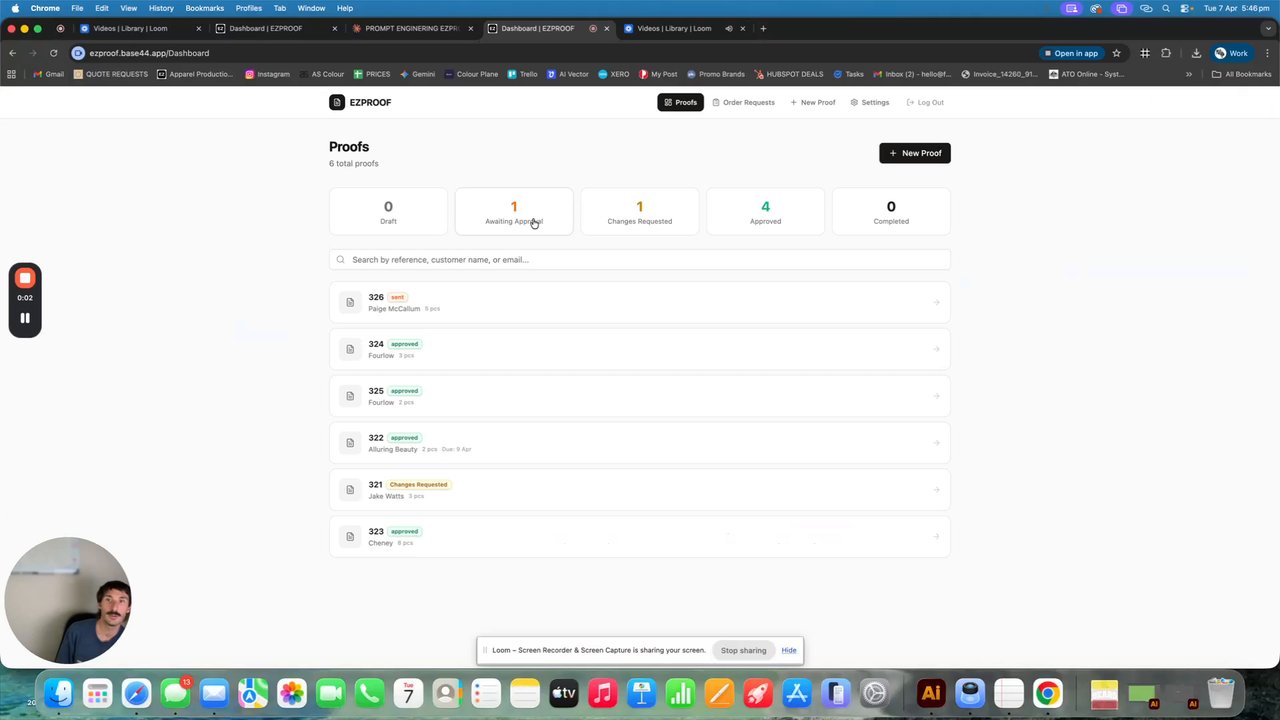Screen dimensions: 1280x720
Task: Open a new Chrome tab
Action: pyautogui.click(x=763, y=28)
